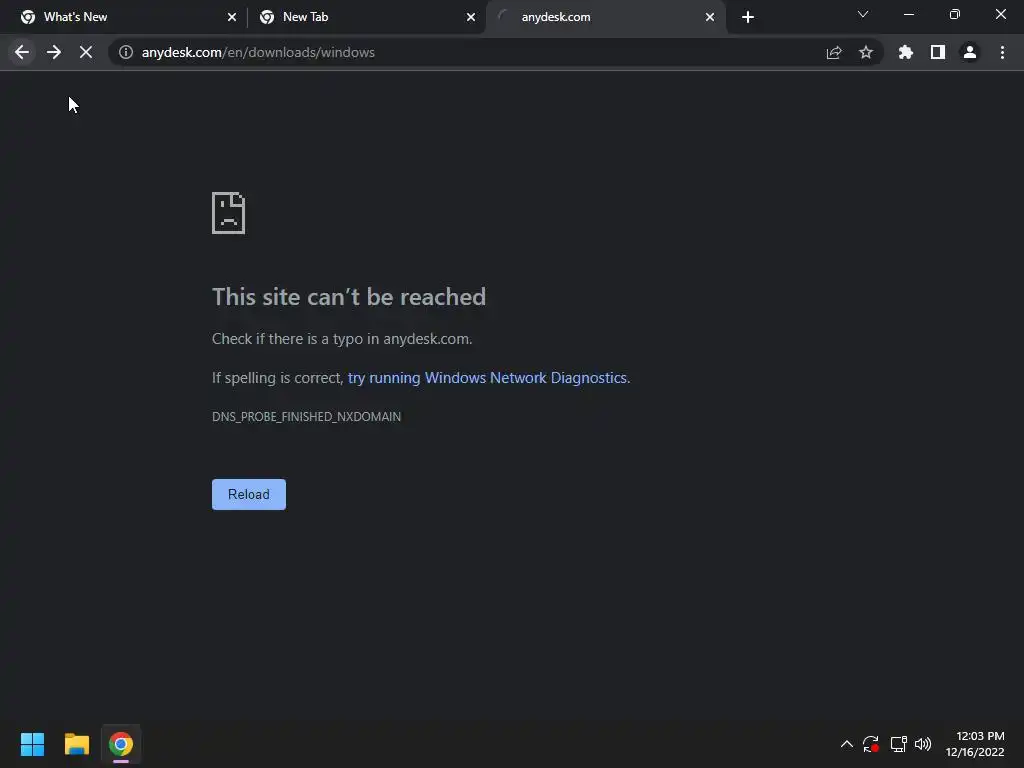Bookmark this tab with the star

click(x=866, y=52)
